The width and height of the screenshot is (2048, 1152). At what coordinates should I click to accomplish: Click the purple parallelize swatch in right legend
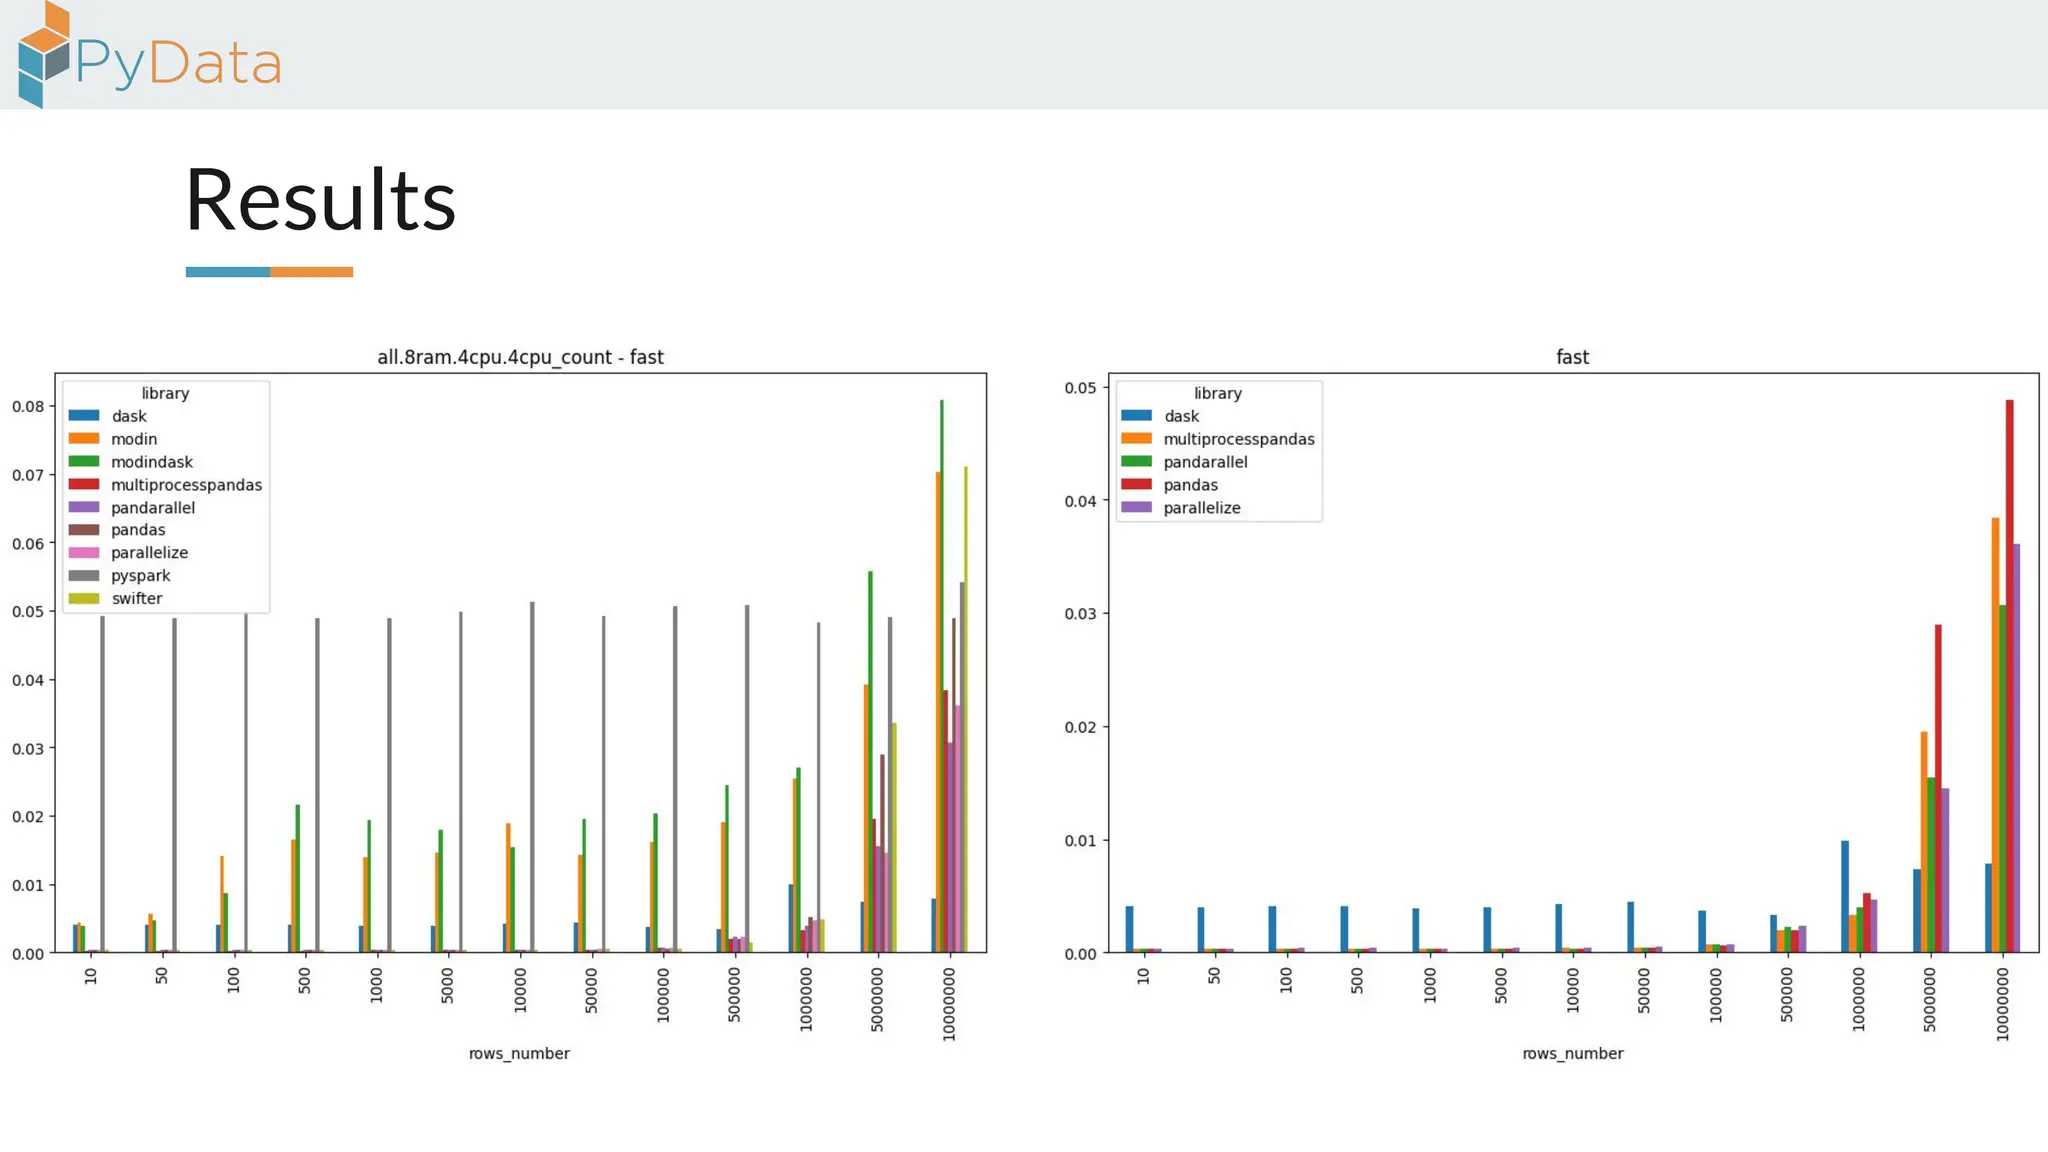(x=1136, y=508)
